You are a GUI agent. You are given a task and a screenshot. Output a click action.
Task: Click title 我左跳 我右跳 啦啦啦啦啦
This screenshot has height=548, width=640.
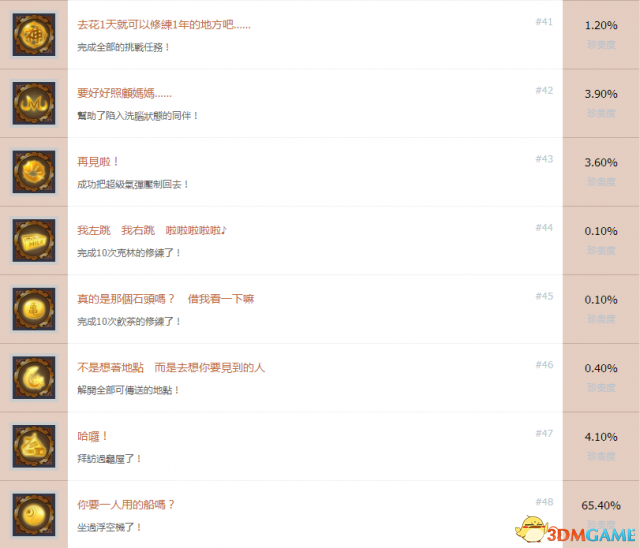pos(152,231)
